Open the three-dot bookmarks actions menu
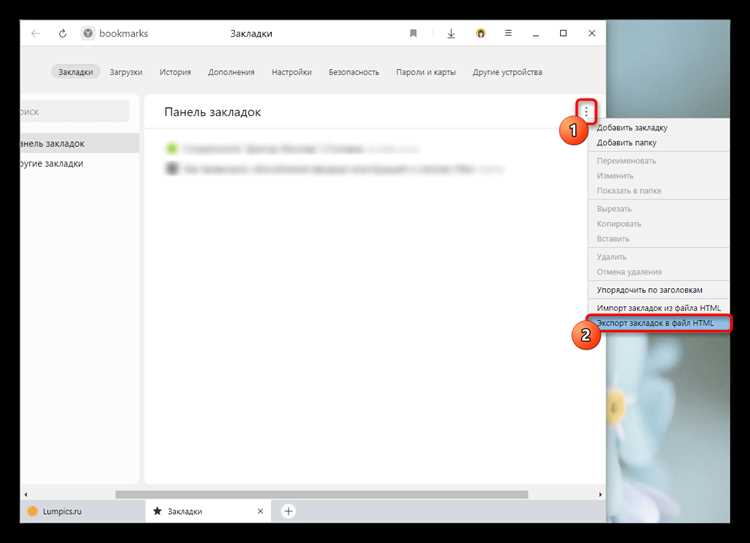Viewport: 750px width, 543px height. point(586,111)
